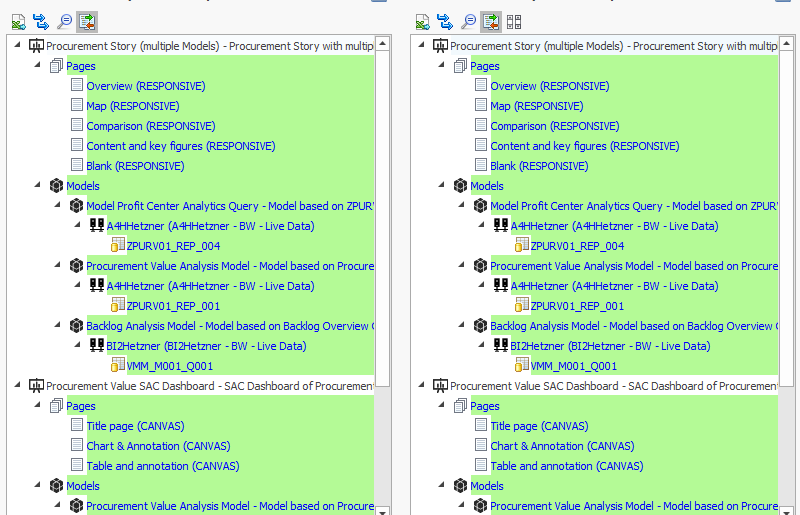Click the blue arrows icon in right toolbar
The height and width of the screenshot is (515, 800).
coord(445,21)
